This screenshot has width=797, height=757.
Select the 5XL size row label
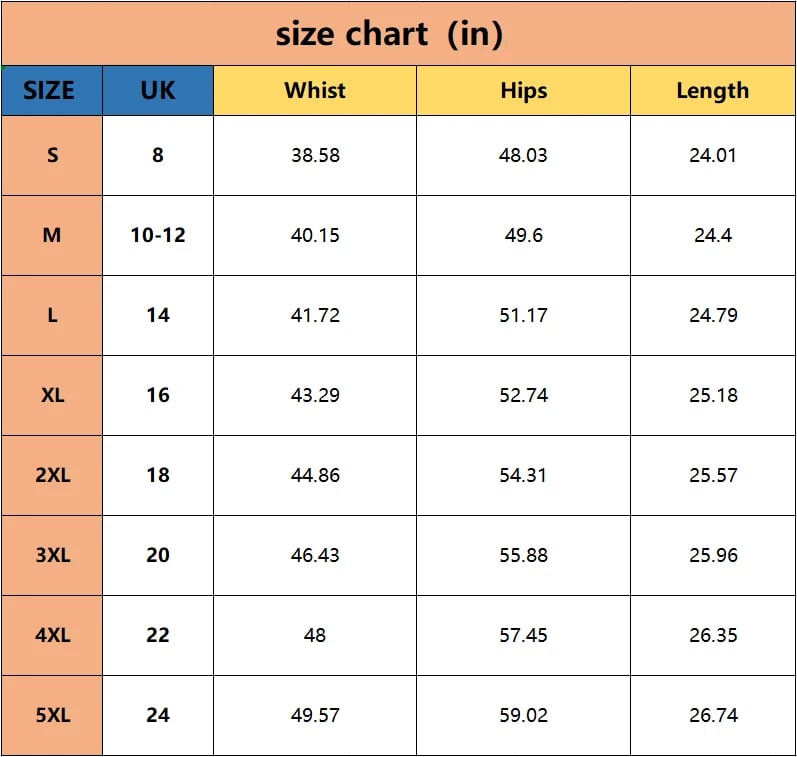52,715
